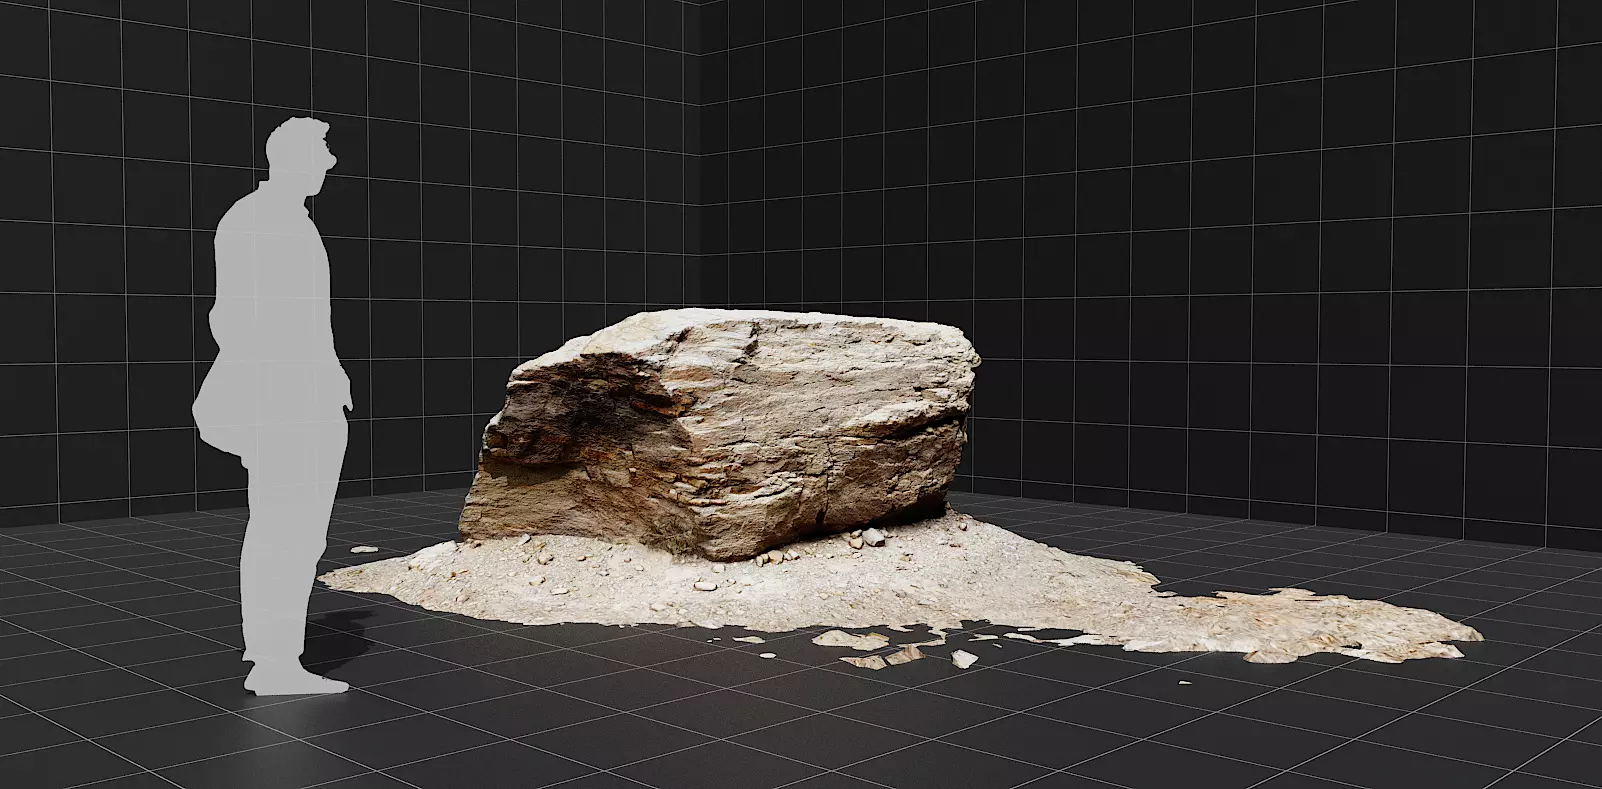Screen dimensions: 1602x789
Task: Click the gray human scale silhouette
Action: coord(273,405)
